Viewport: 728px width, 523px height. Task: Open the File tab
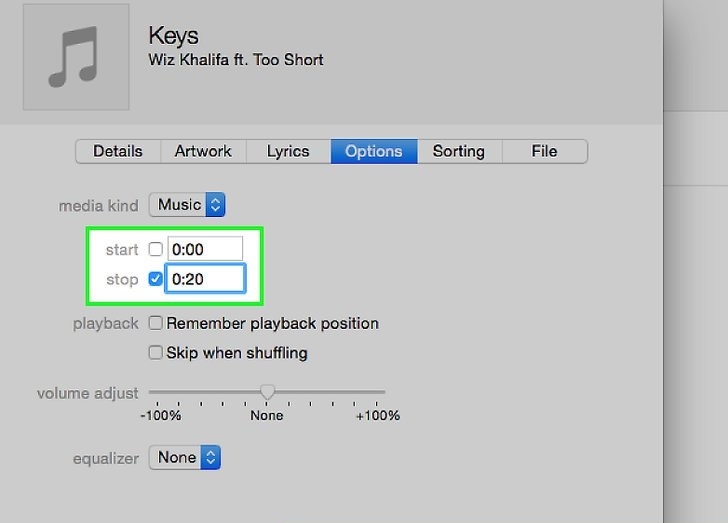tap(545, 151)
